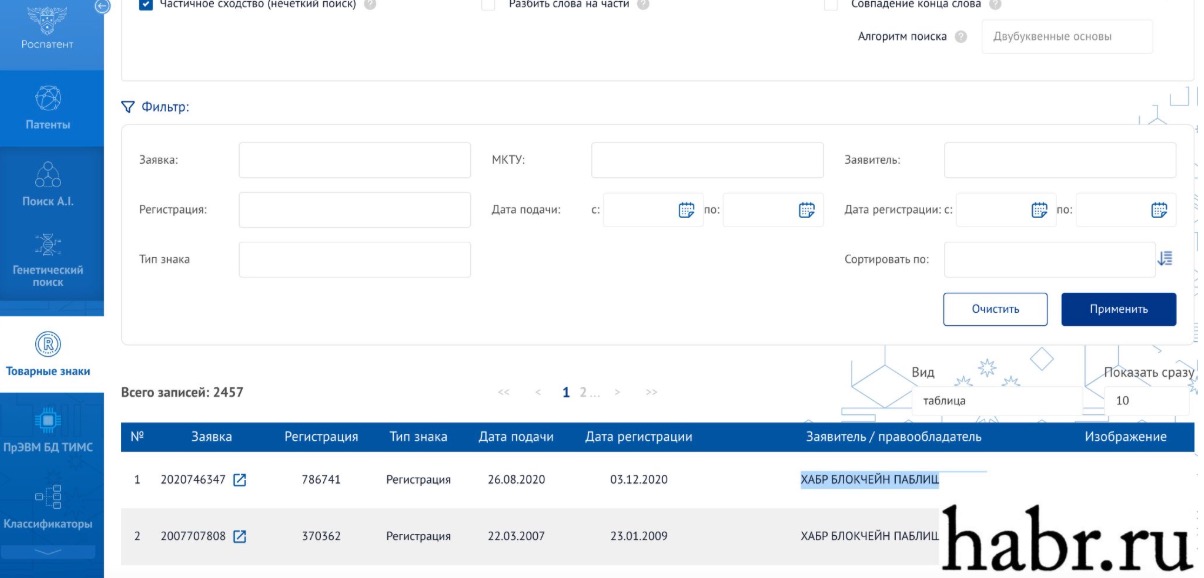Open the Роспатент home logo
Image resolution: width=1204 pixels, height=578 pixels.
click(x=48, y=27)
